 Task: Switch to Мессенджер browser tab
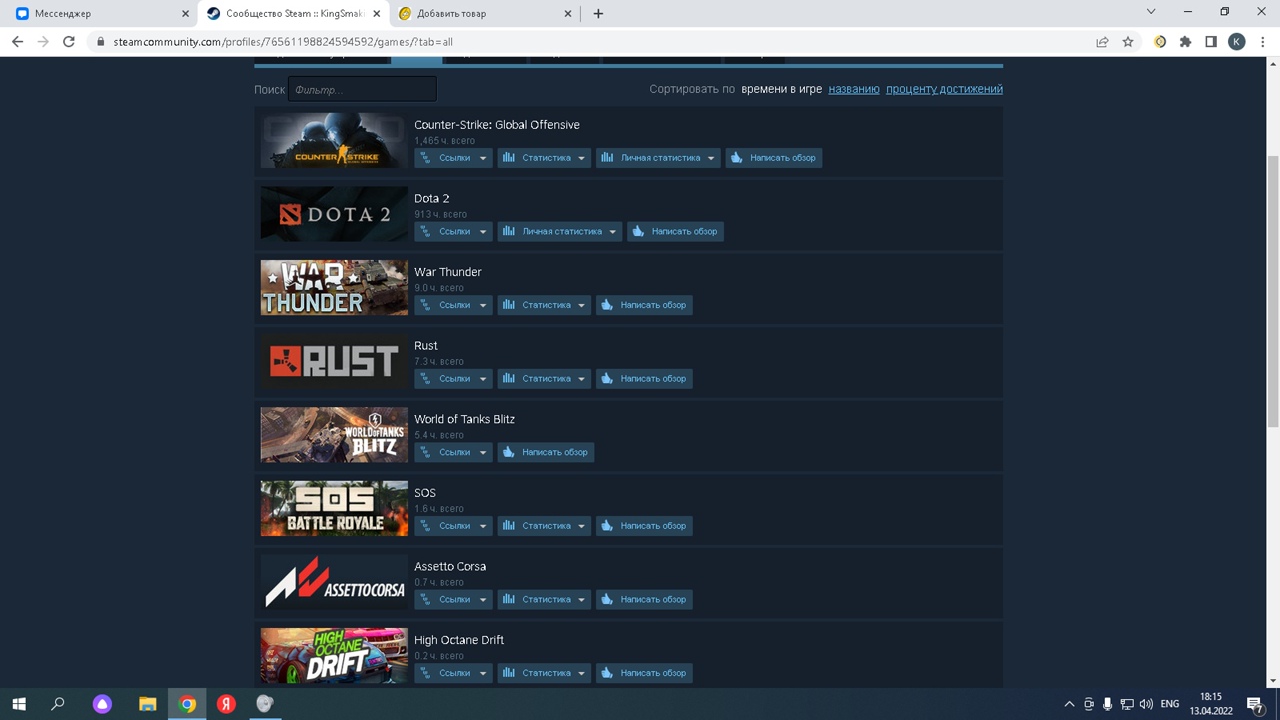coord(100,14)
